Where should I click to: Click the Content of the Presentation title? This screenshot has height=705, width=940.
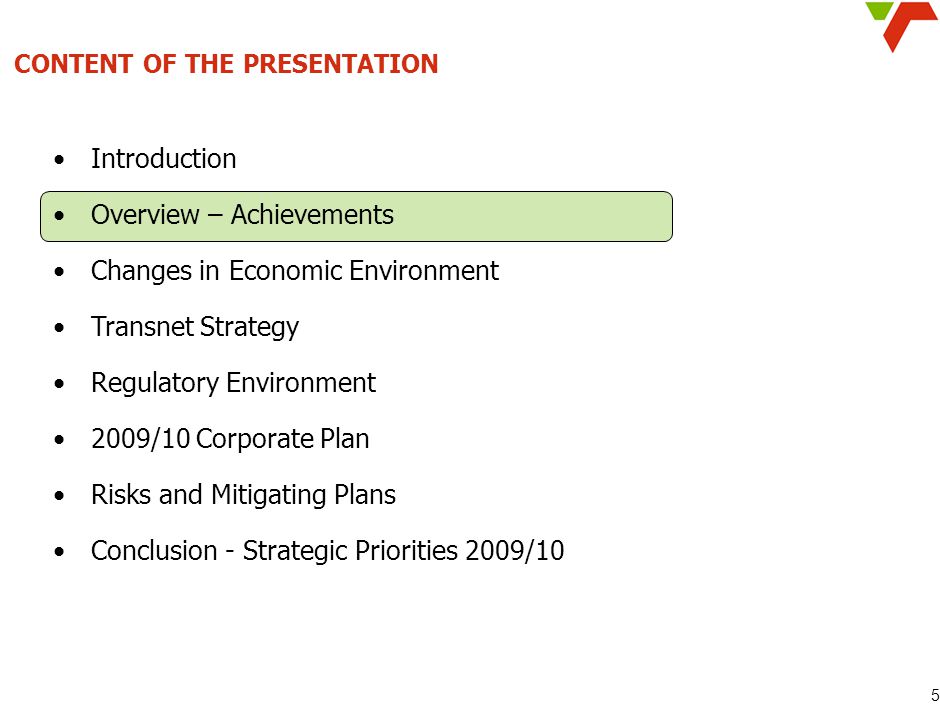226,64
